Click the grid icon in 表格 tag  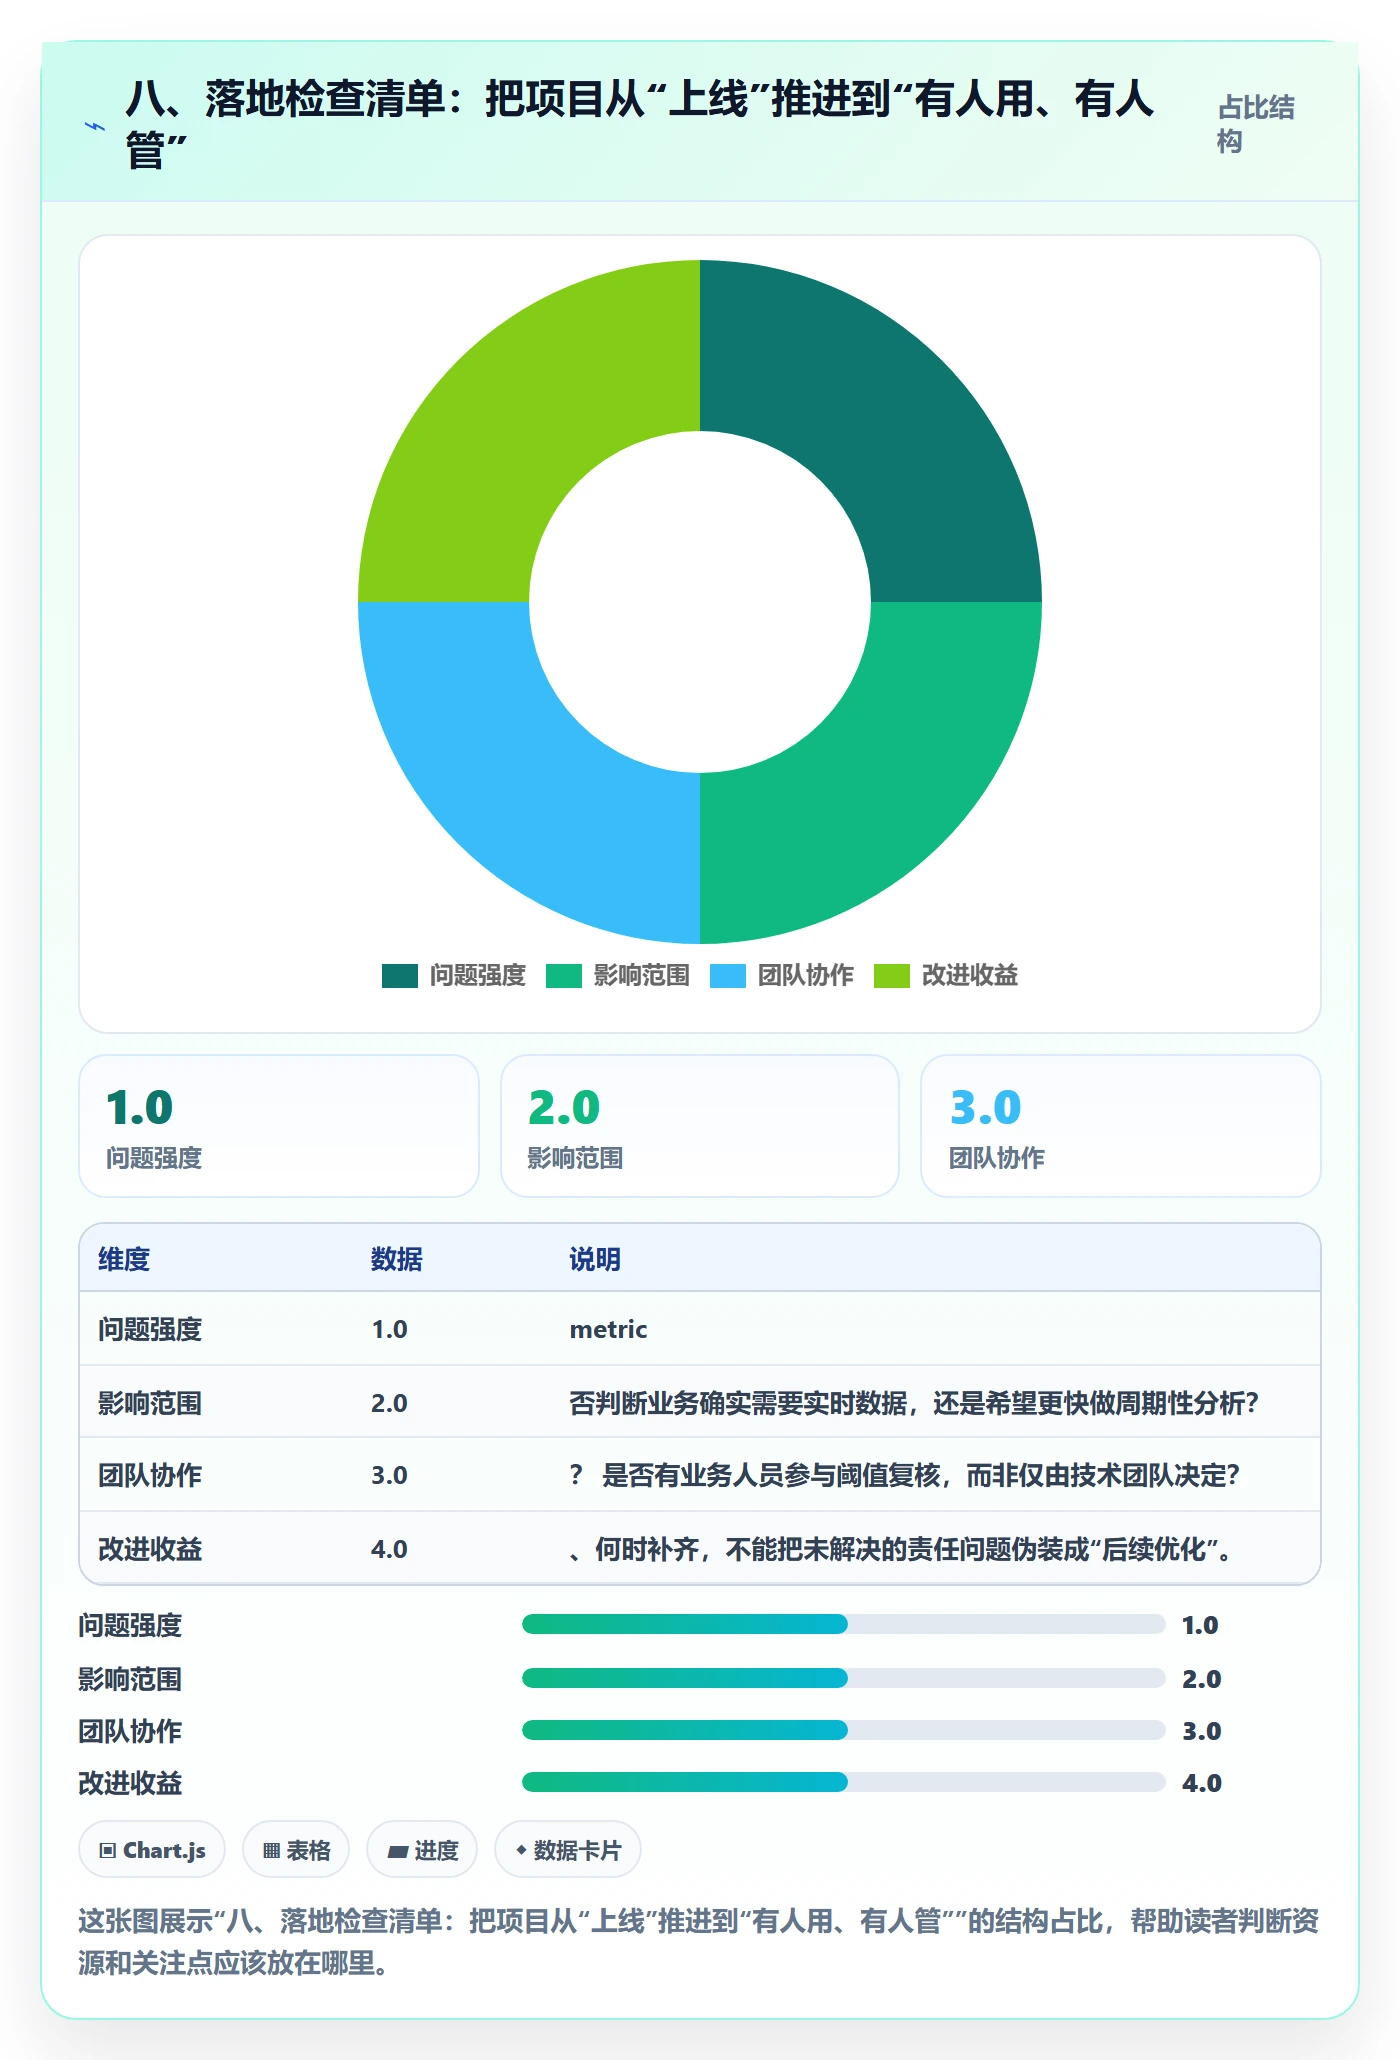[x=271, y=1851]
